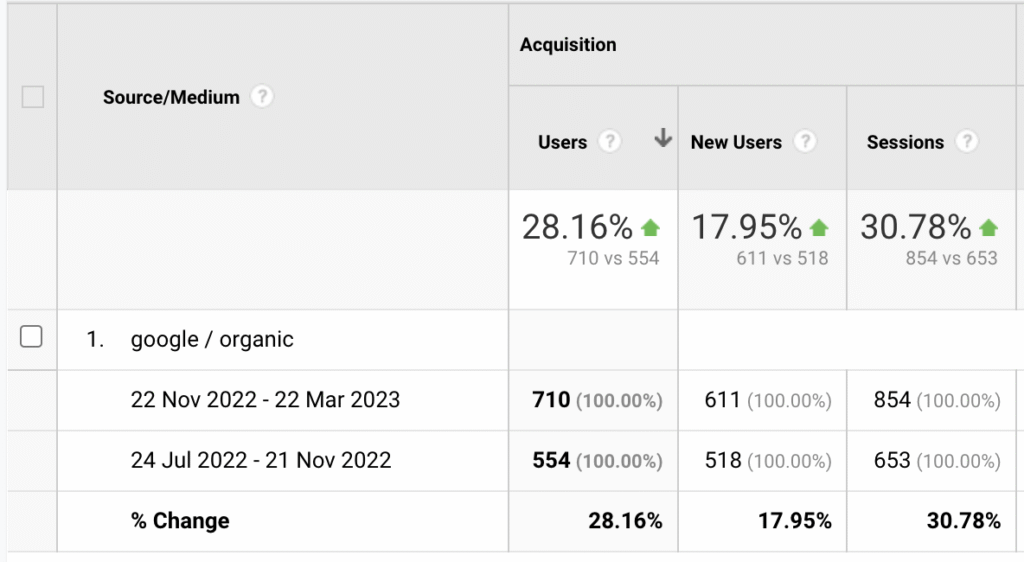Open the google / organic source link

(212, 339)
